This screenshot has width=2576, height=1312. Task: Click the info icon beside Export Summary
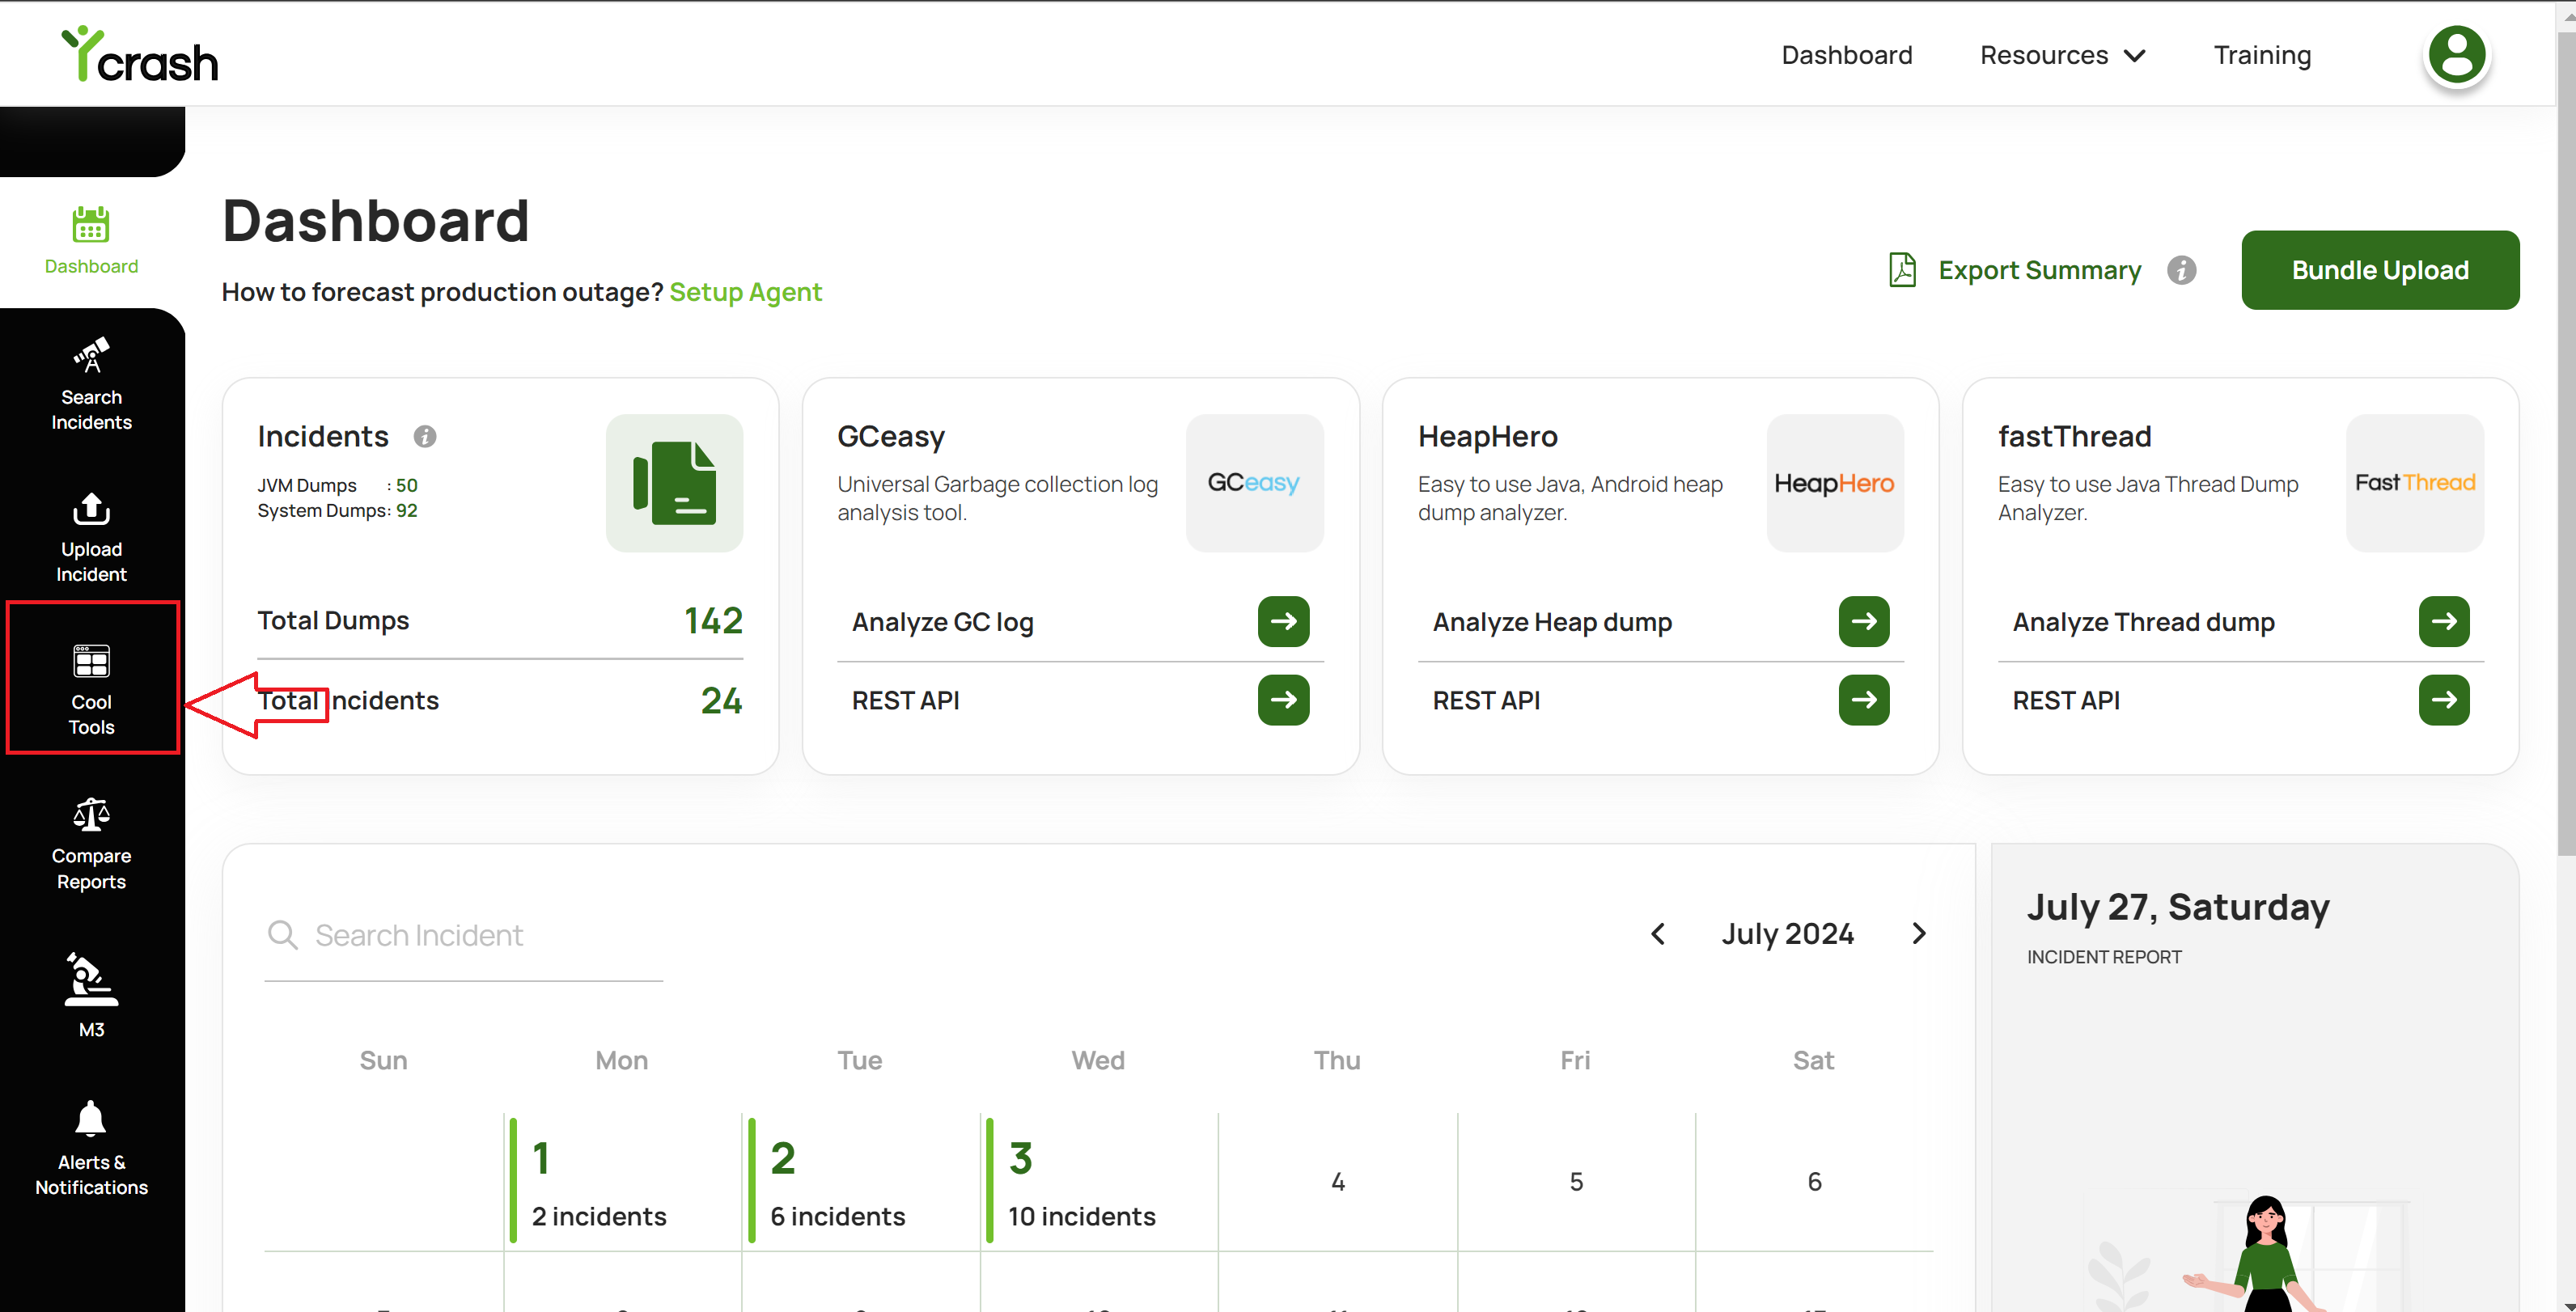(2181, 270)
